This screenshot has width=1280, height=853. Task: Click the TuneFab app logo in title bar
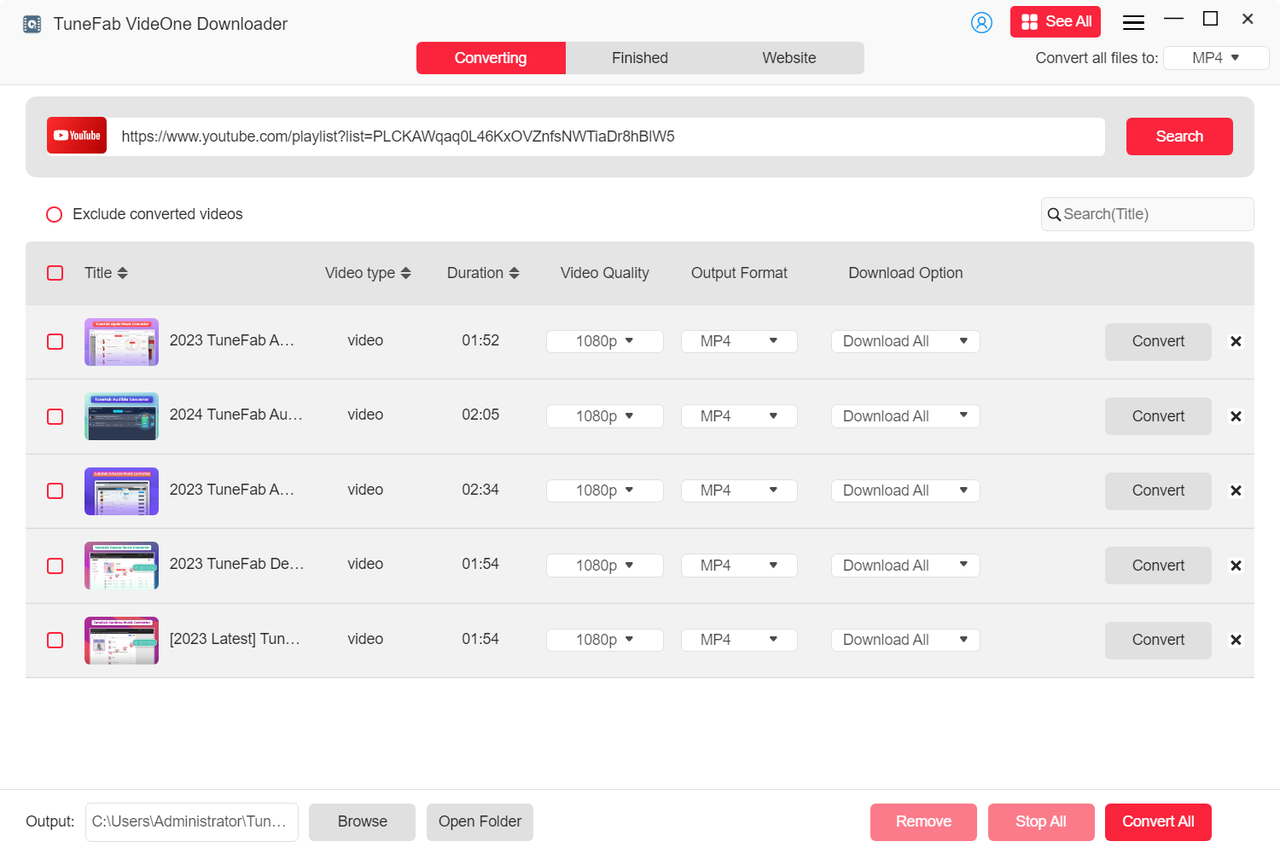tap(32, 23)
